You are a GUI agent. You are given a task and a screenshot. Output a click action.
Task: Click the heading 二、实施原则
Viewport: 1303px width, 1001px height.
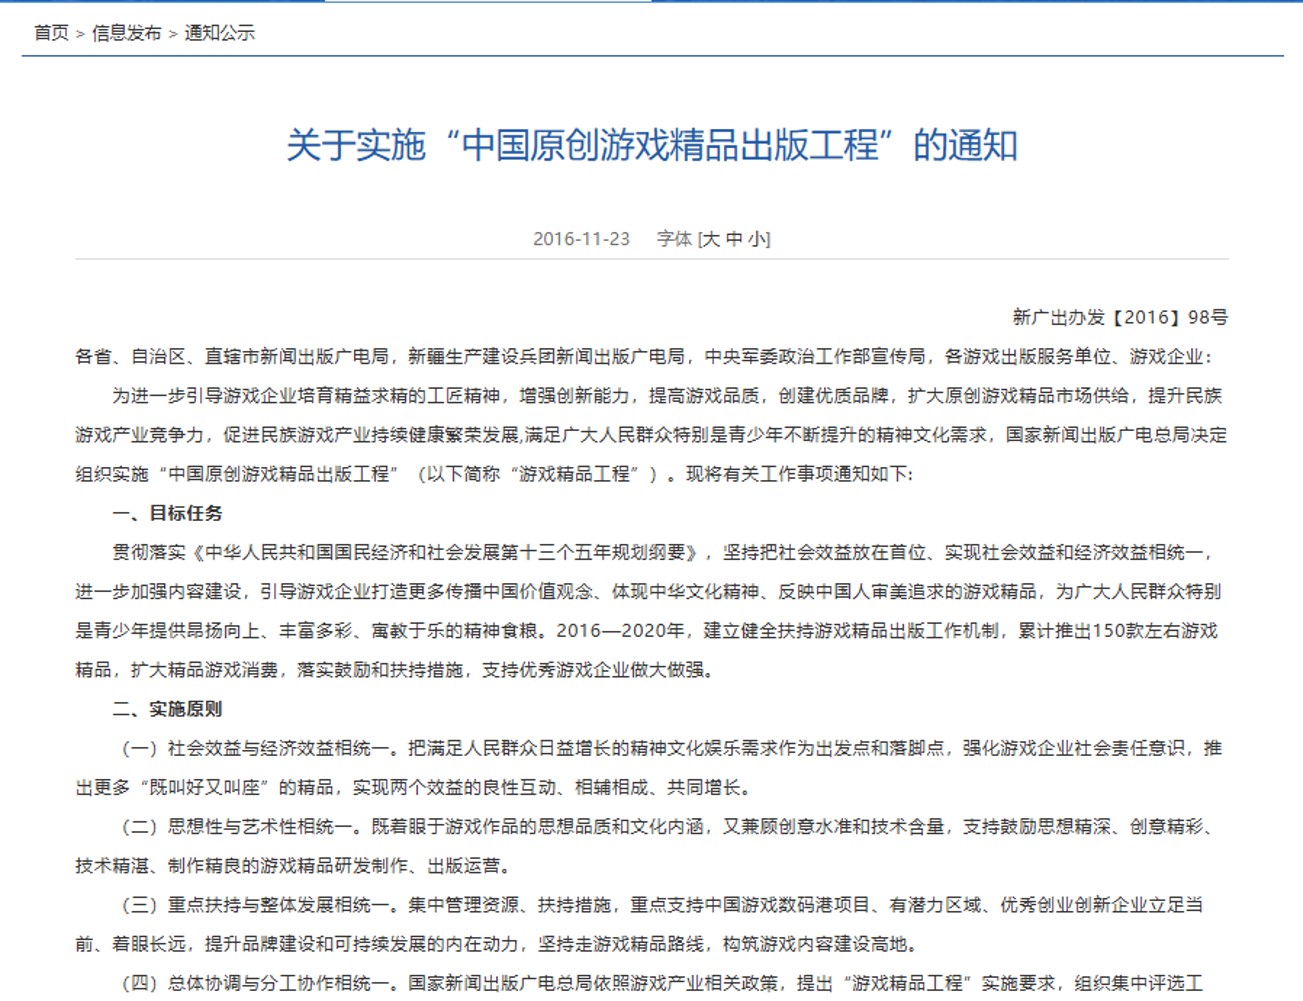(167, 709)
